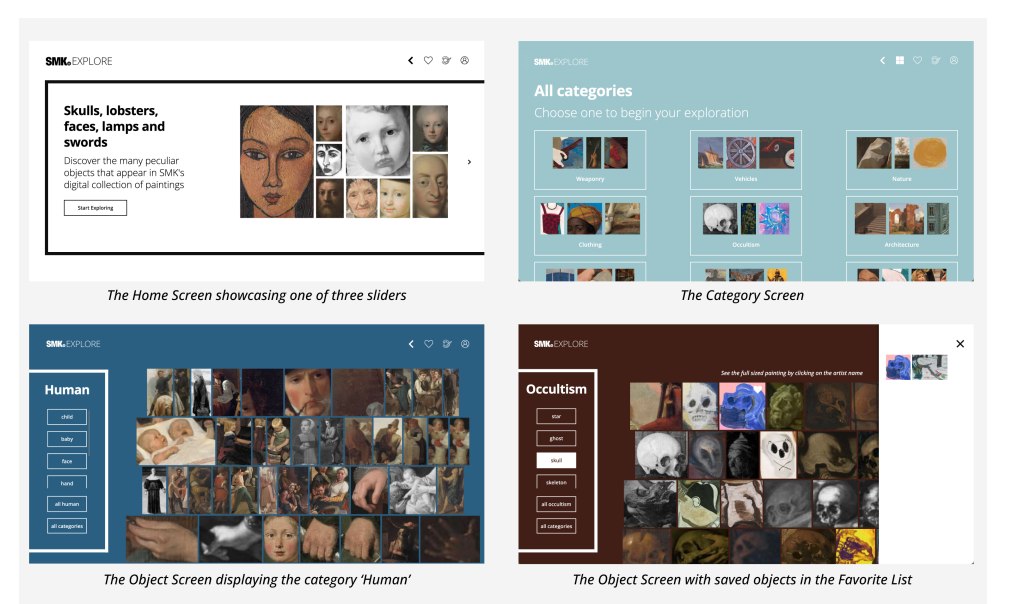The image size is (1022, 604).
Task: Filter Human objects by child
Action: [67, 417]
